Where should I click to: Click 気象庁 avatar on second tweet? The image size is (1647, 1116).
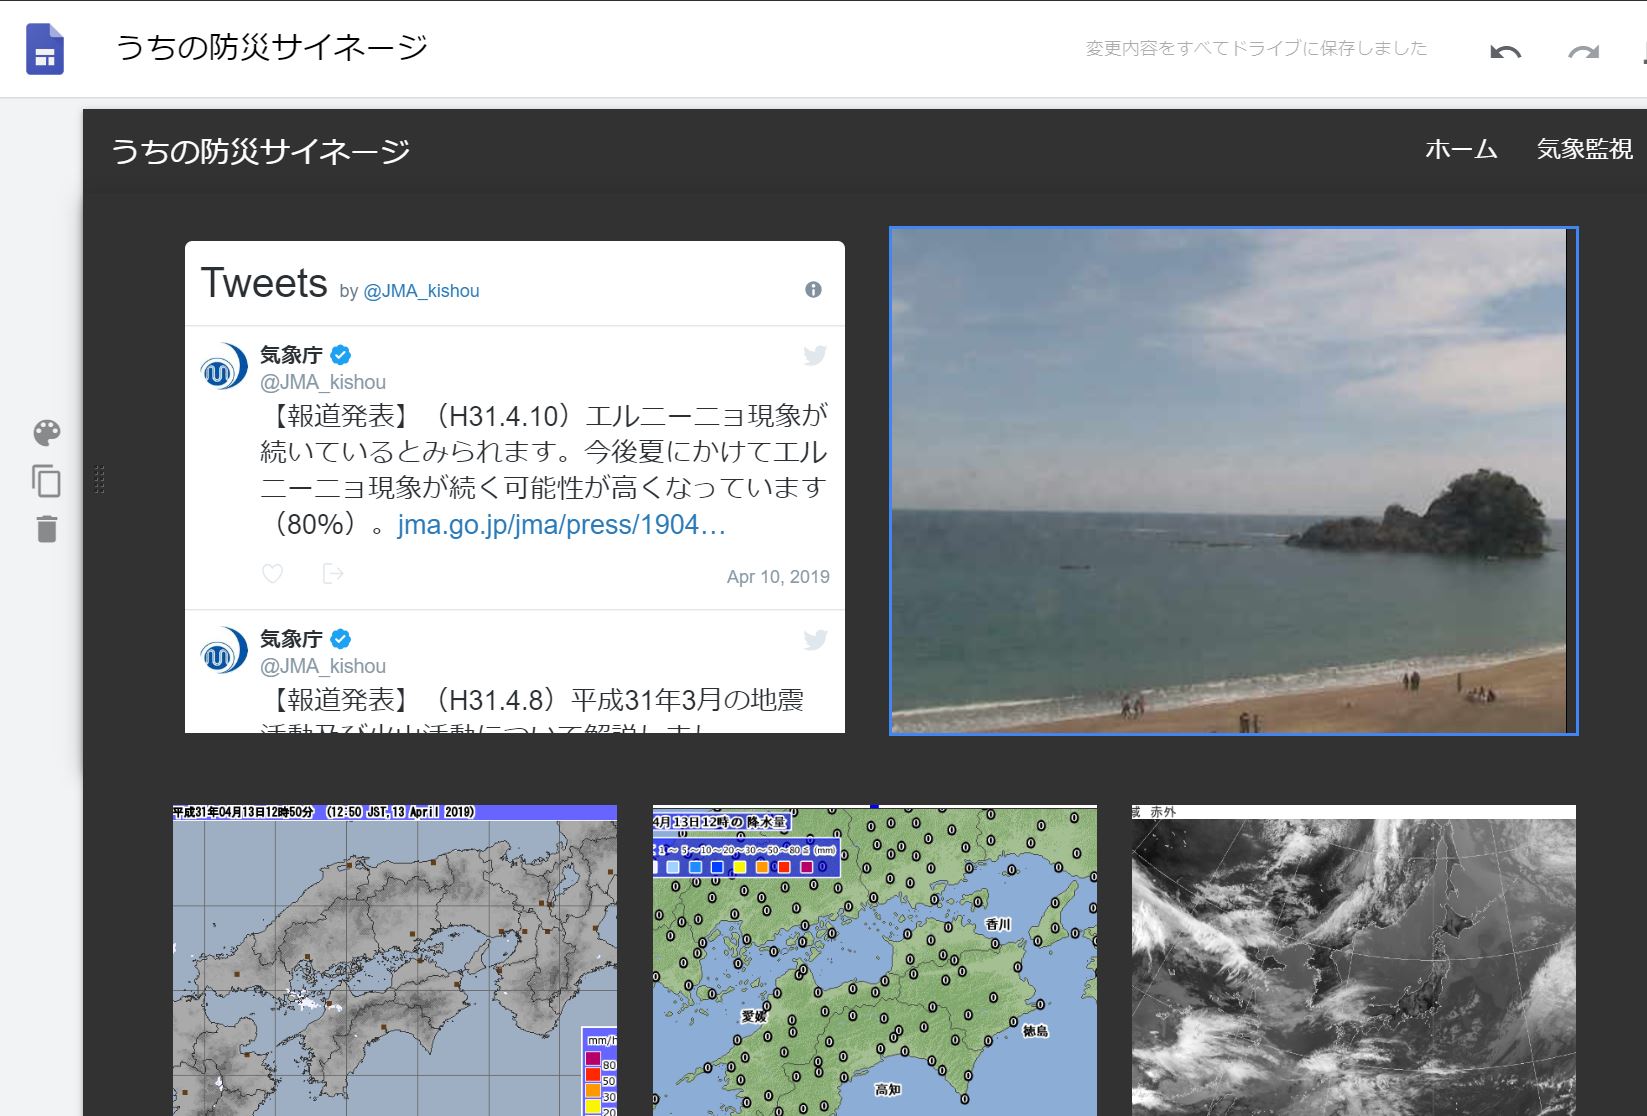[224, 650]
